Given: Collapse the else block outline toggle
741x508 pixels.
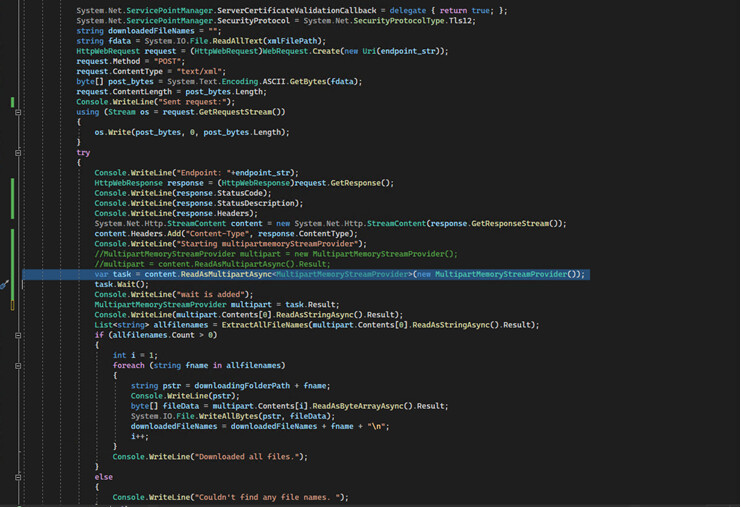Looking at the screenshot, I should tap(18, 477).
